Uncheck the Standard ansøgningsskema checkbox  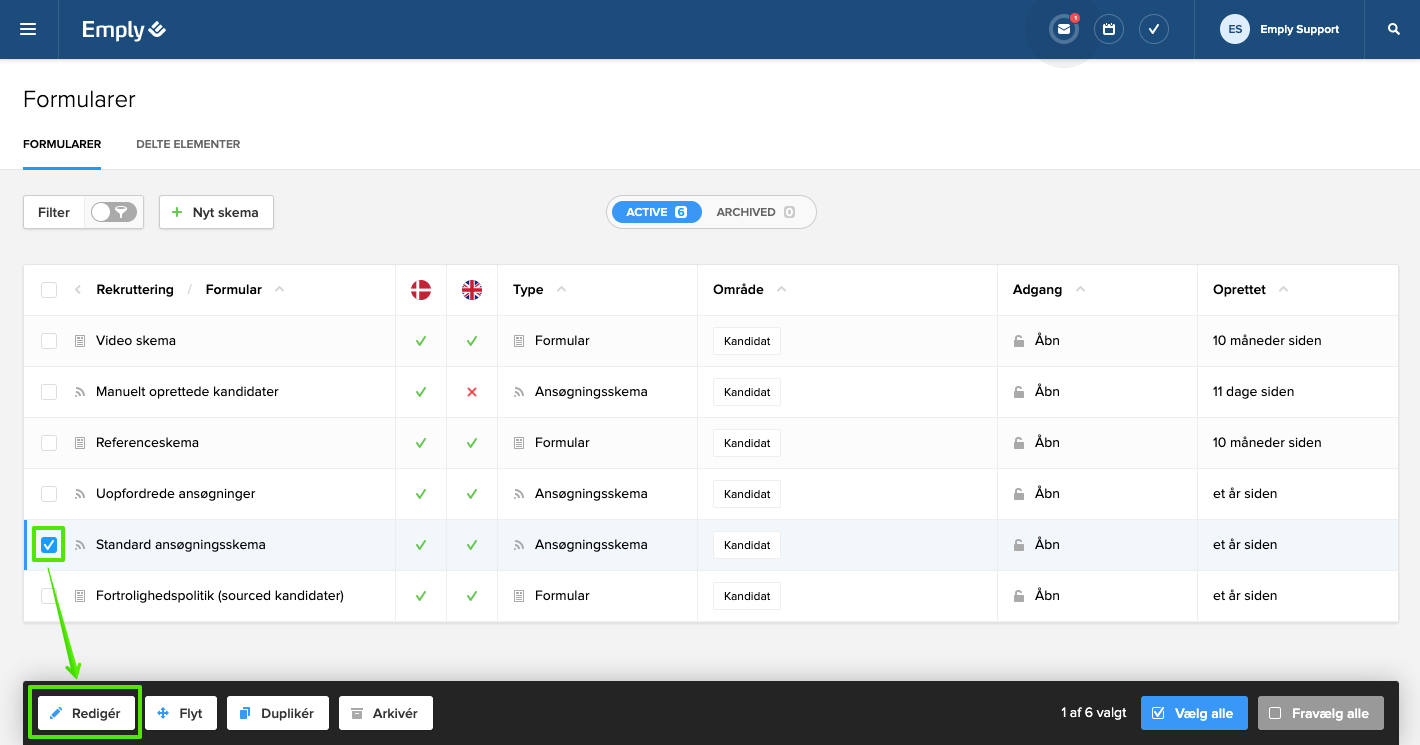tap(49, 545)
